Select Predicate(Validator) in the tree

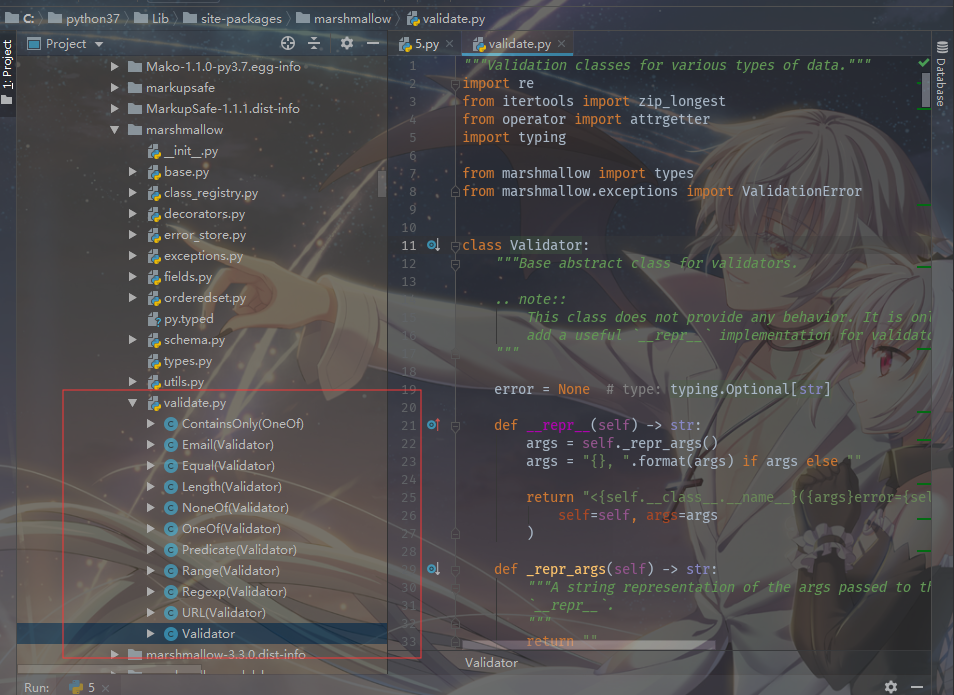tap(239, 550)
